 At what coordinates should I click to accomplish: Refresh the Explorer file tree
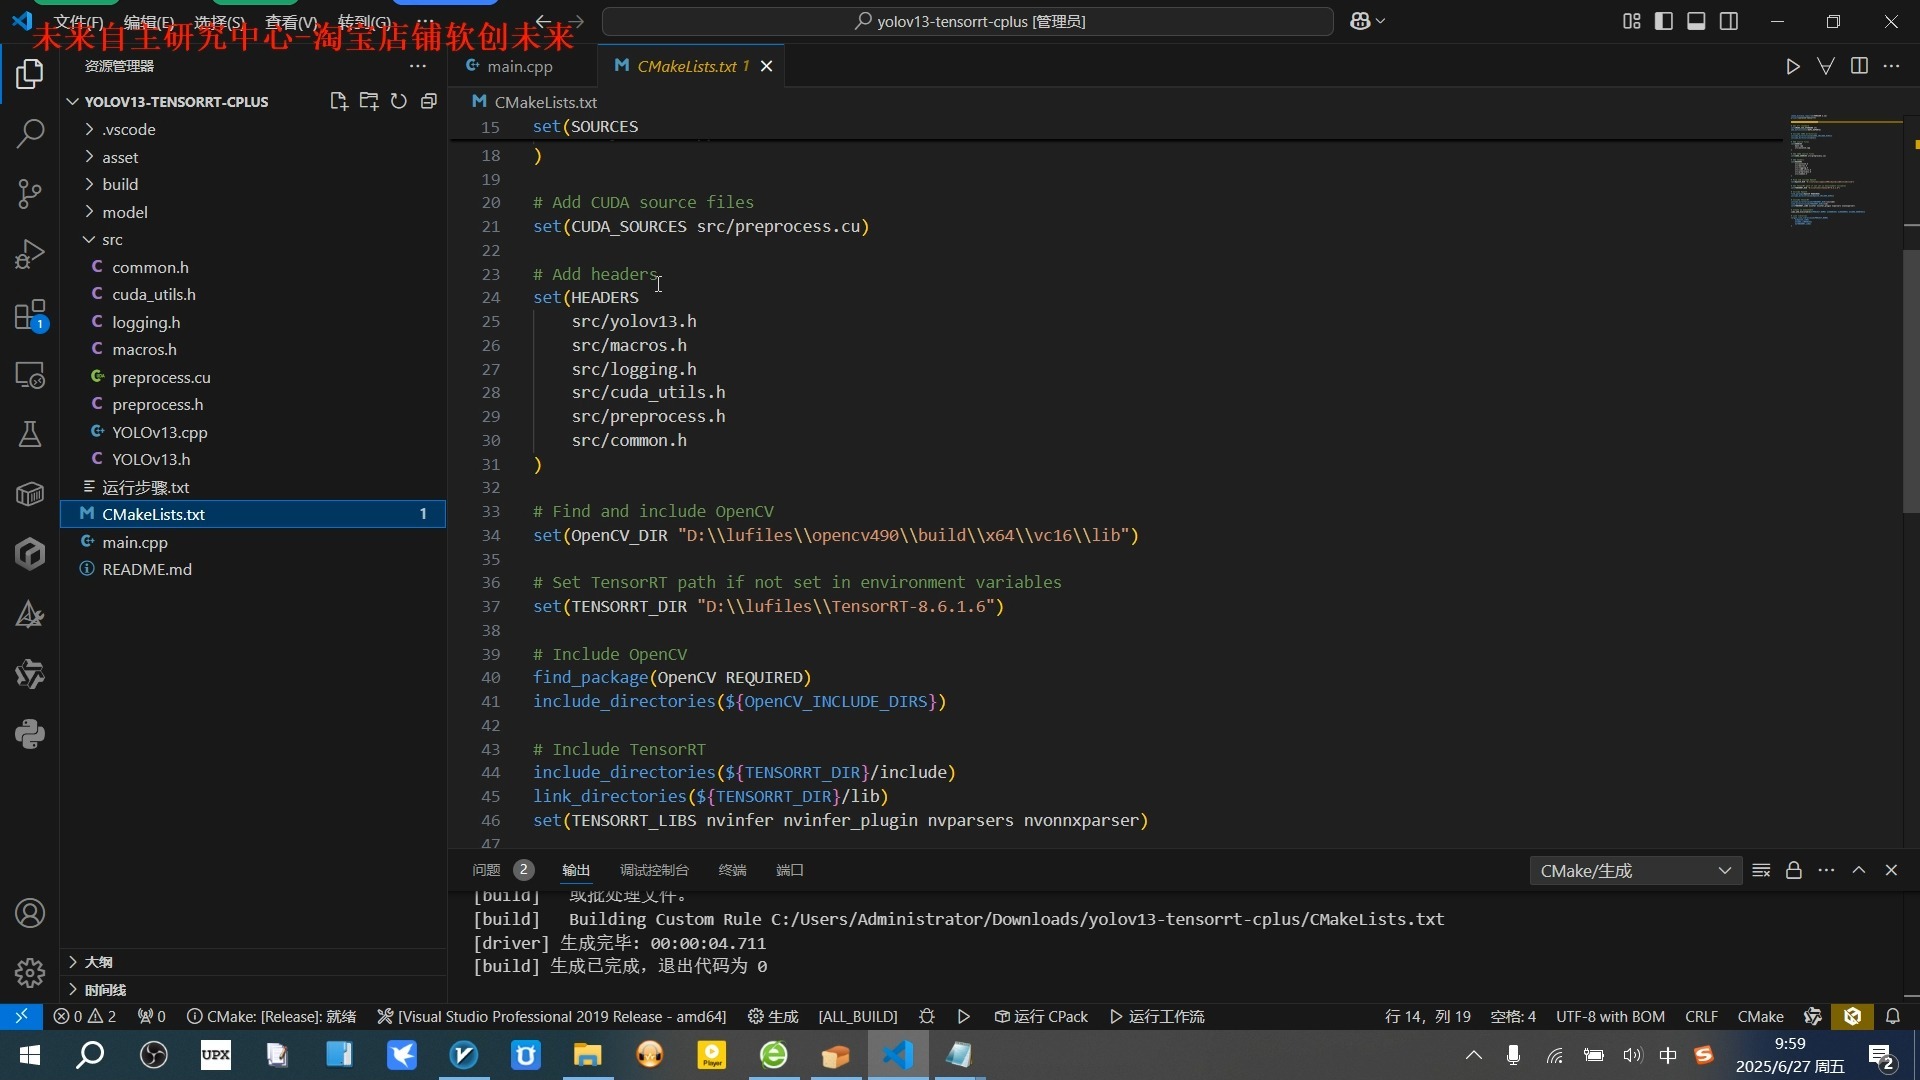click(398, 100)
